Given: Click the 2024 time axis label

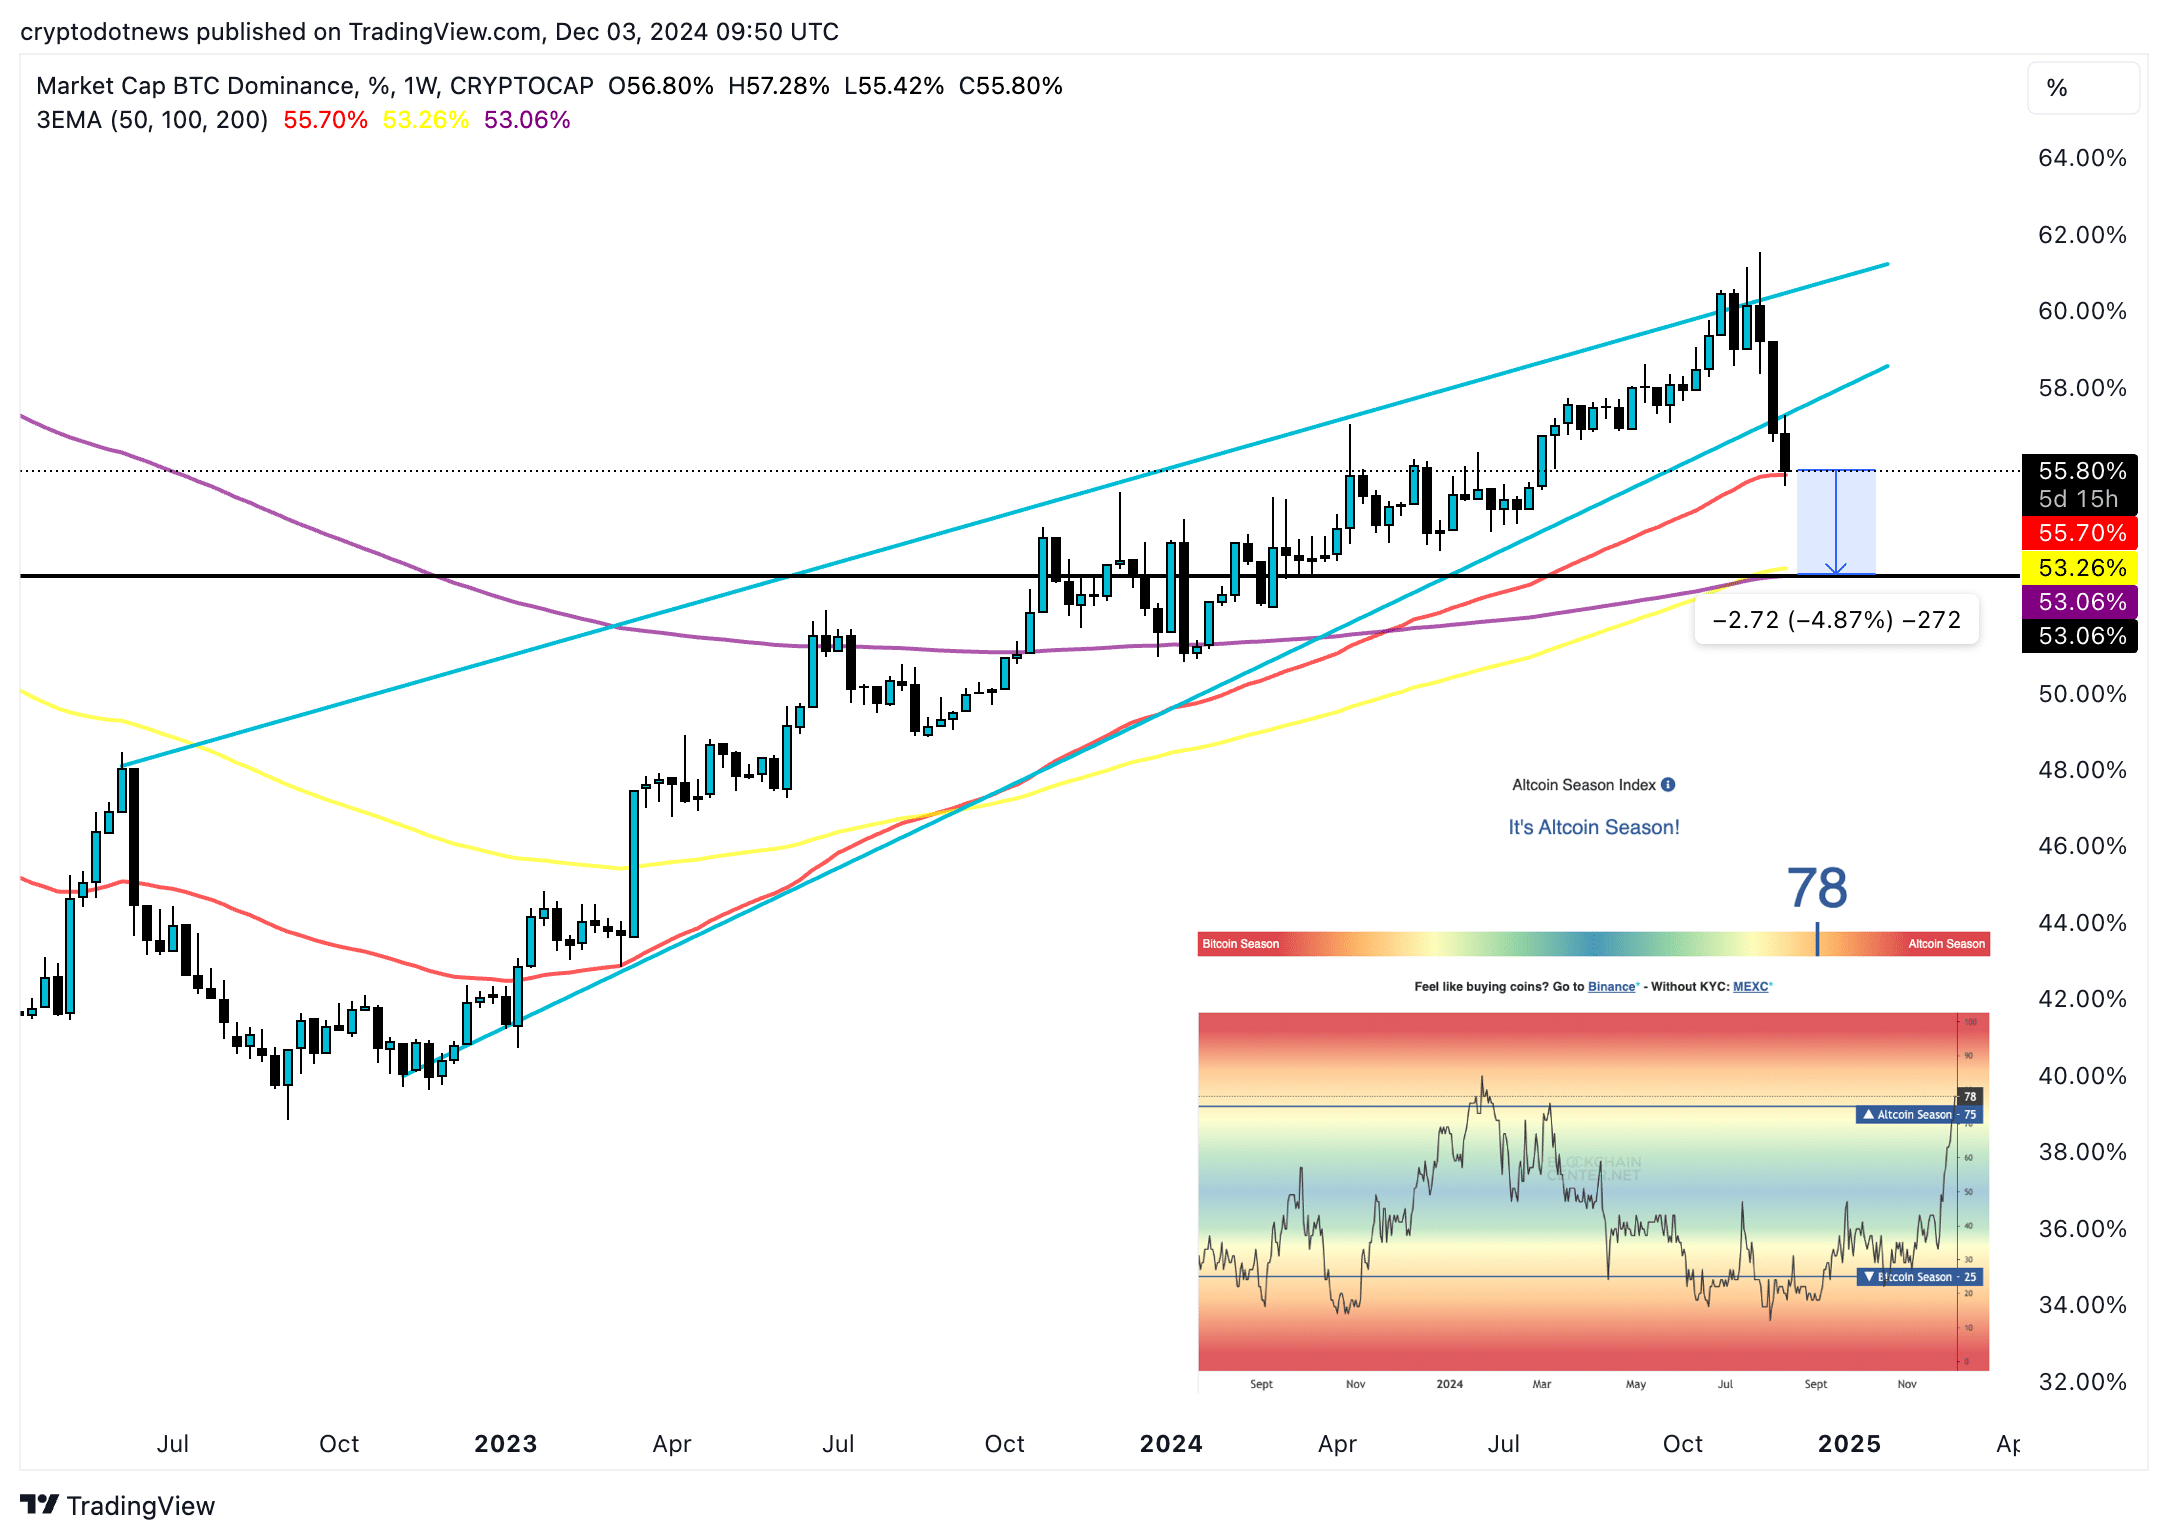Looking at the screenshot, I should (x=1171, y=1444).
